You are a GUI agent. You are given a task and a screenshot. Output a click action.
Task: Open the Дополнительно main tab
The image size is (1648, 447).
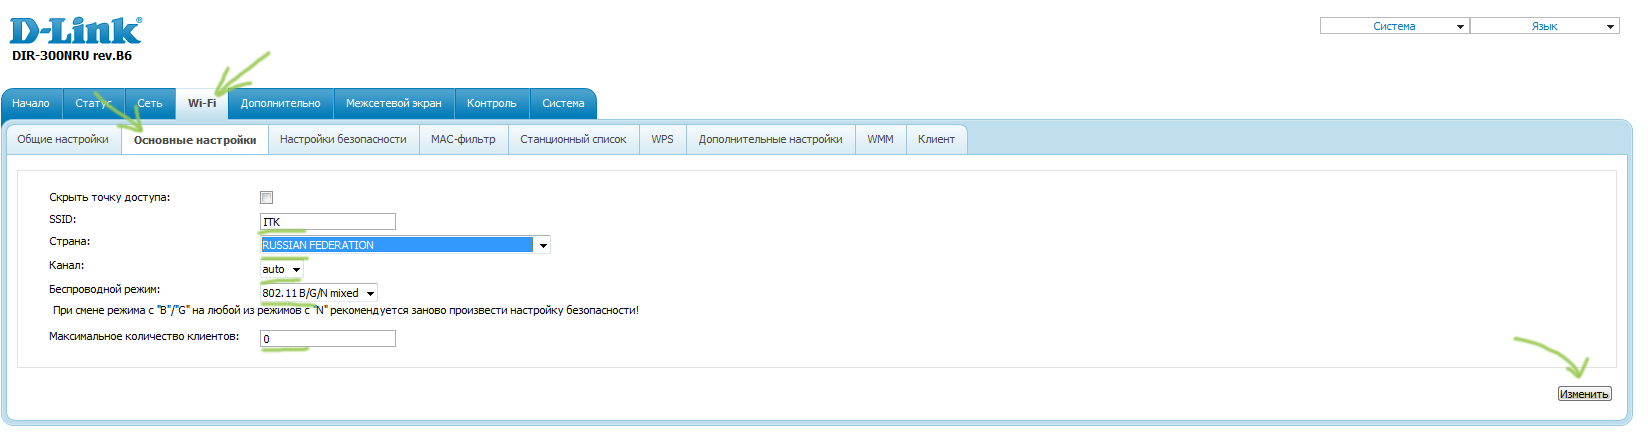coord(280,104)
